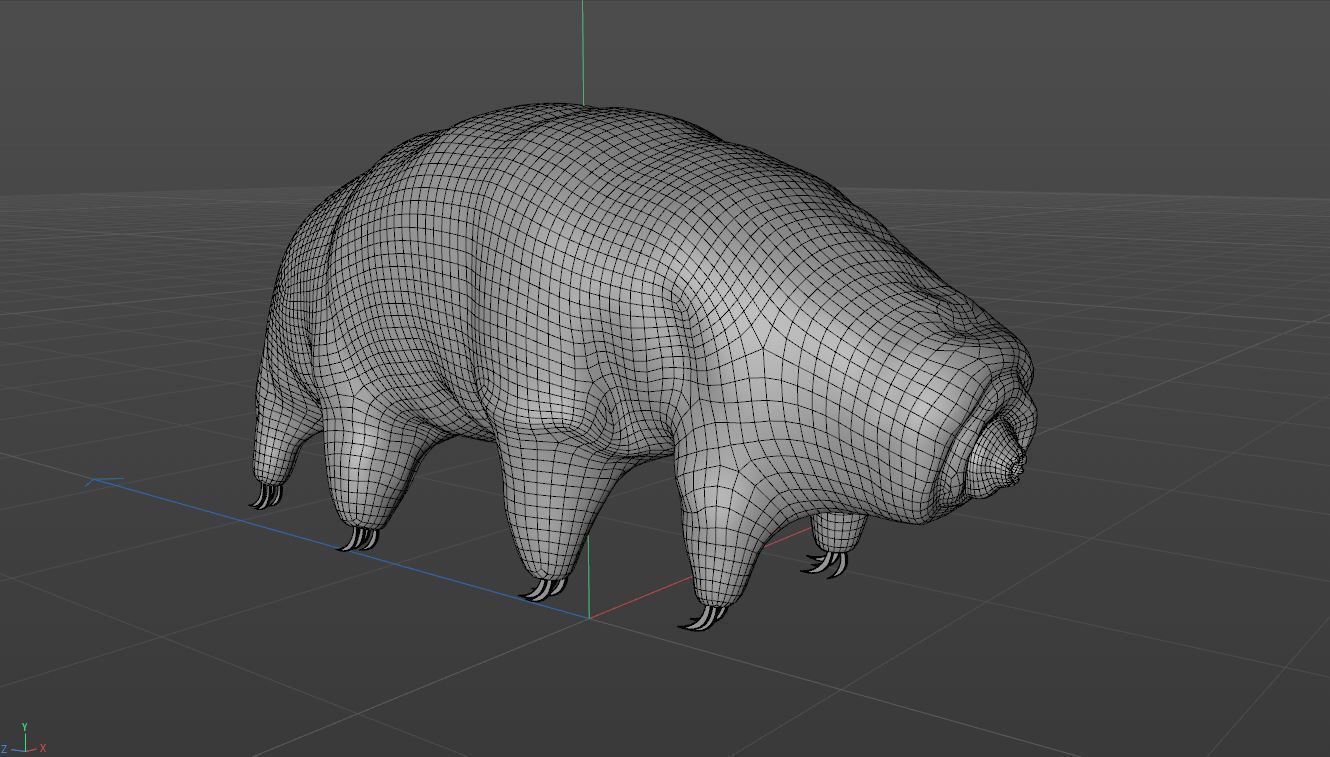Click the green Y axis gizmo label
This screenshot has height=757, width=1330.
tap(24, 728)
